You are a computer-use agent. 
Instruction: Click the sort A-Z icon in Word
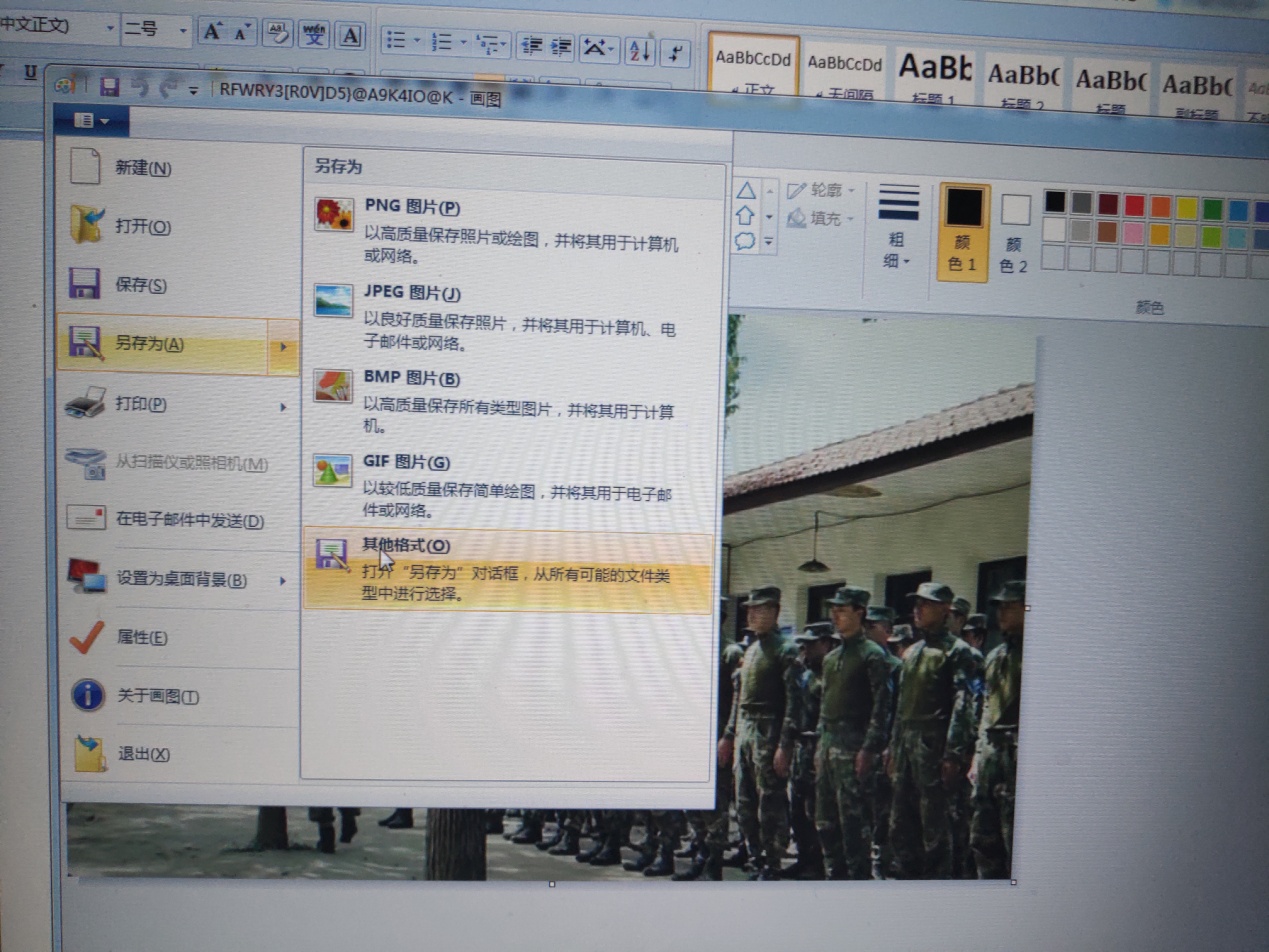coord(641,52)
